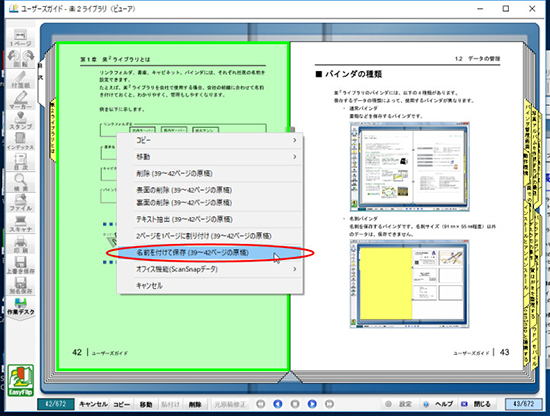
Task: Open the スキャナ (scanner) icon
Action: 20,223
